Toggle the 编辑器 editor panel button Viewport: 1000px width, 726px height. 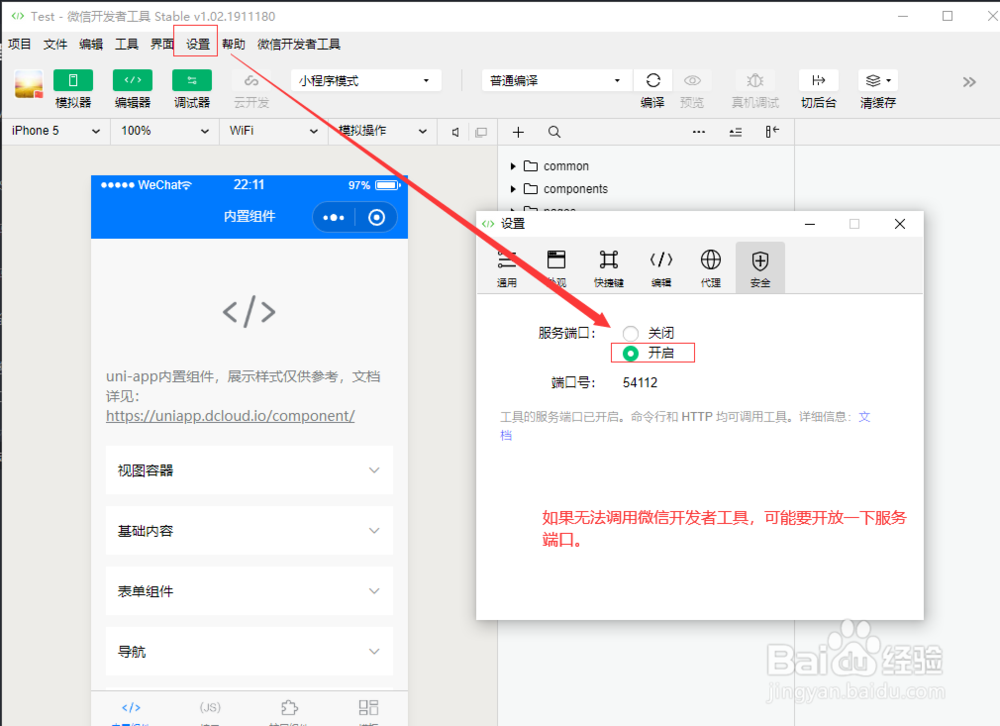[132, 80]
